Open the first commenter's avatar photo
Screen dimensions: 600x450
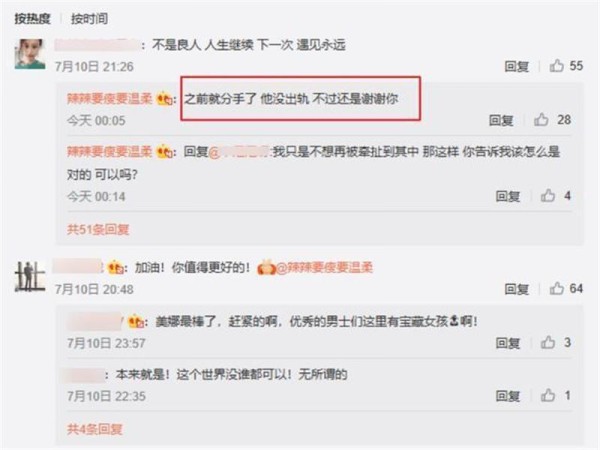30,54
